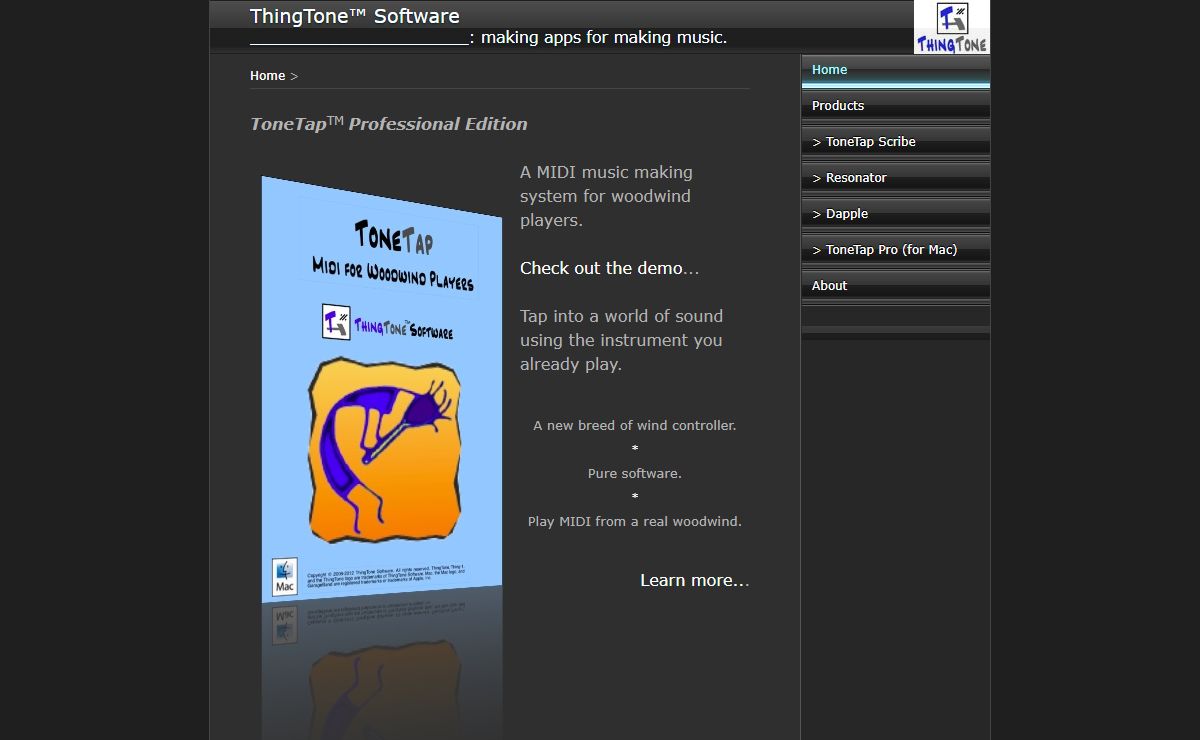Screen dimensions: 1200x740
Task: Click the 'ToneTap™ Professional Edition' heading
Action: pyautogui.click(x=389, y=124)
